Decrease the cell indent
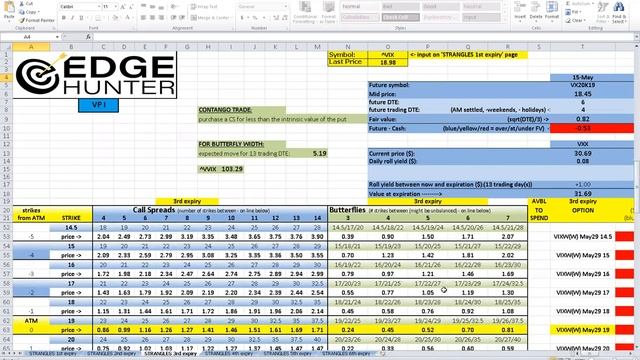Screen dimensions: 640x360 coord(173,18)
